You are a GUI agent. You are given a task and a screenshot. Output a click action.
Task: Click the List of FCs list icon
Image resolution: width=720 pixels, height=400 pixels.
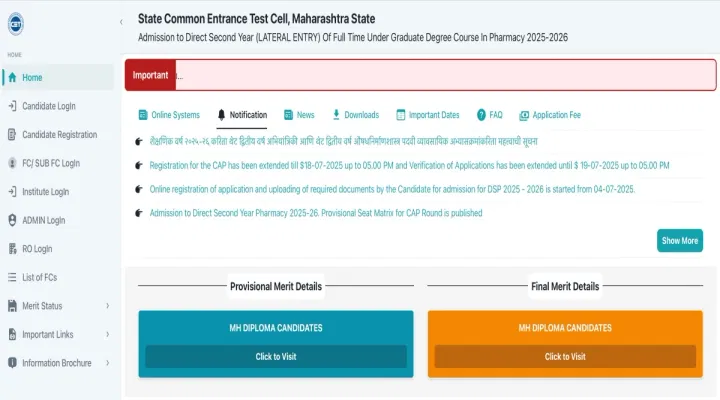coord(11,277)
